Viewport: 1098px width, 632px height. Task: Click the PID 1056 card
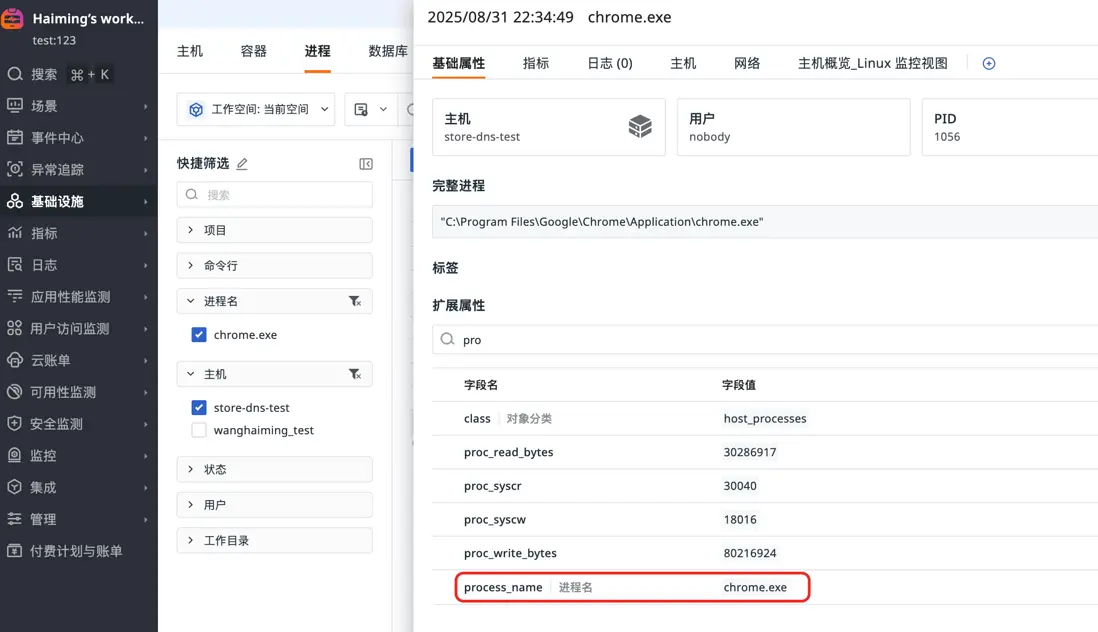1010,127
